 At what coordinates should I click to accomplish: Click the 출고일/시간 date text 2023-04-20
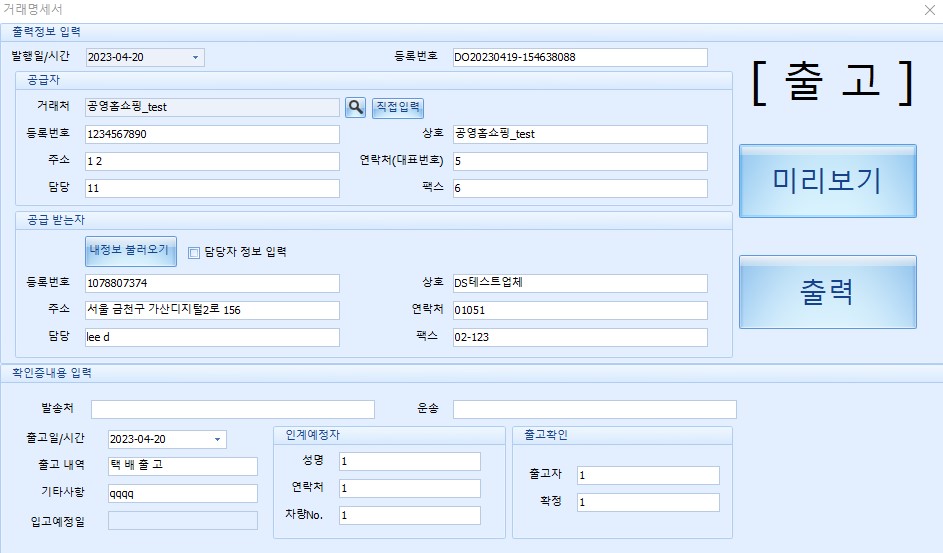click(x=137, y=439)
